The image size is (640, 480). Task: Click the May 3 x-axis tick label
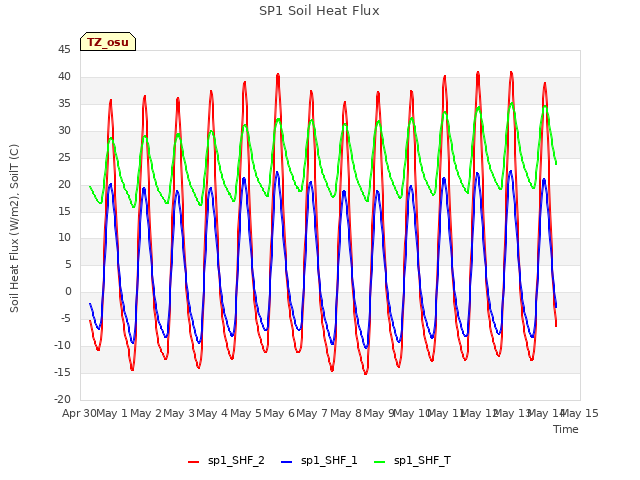(x=179, y=413)
